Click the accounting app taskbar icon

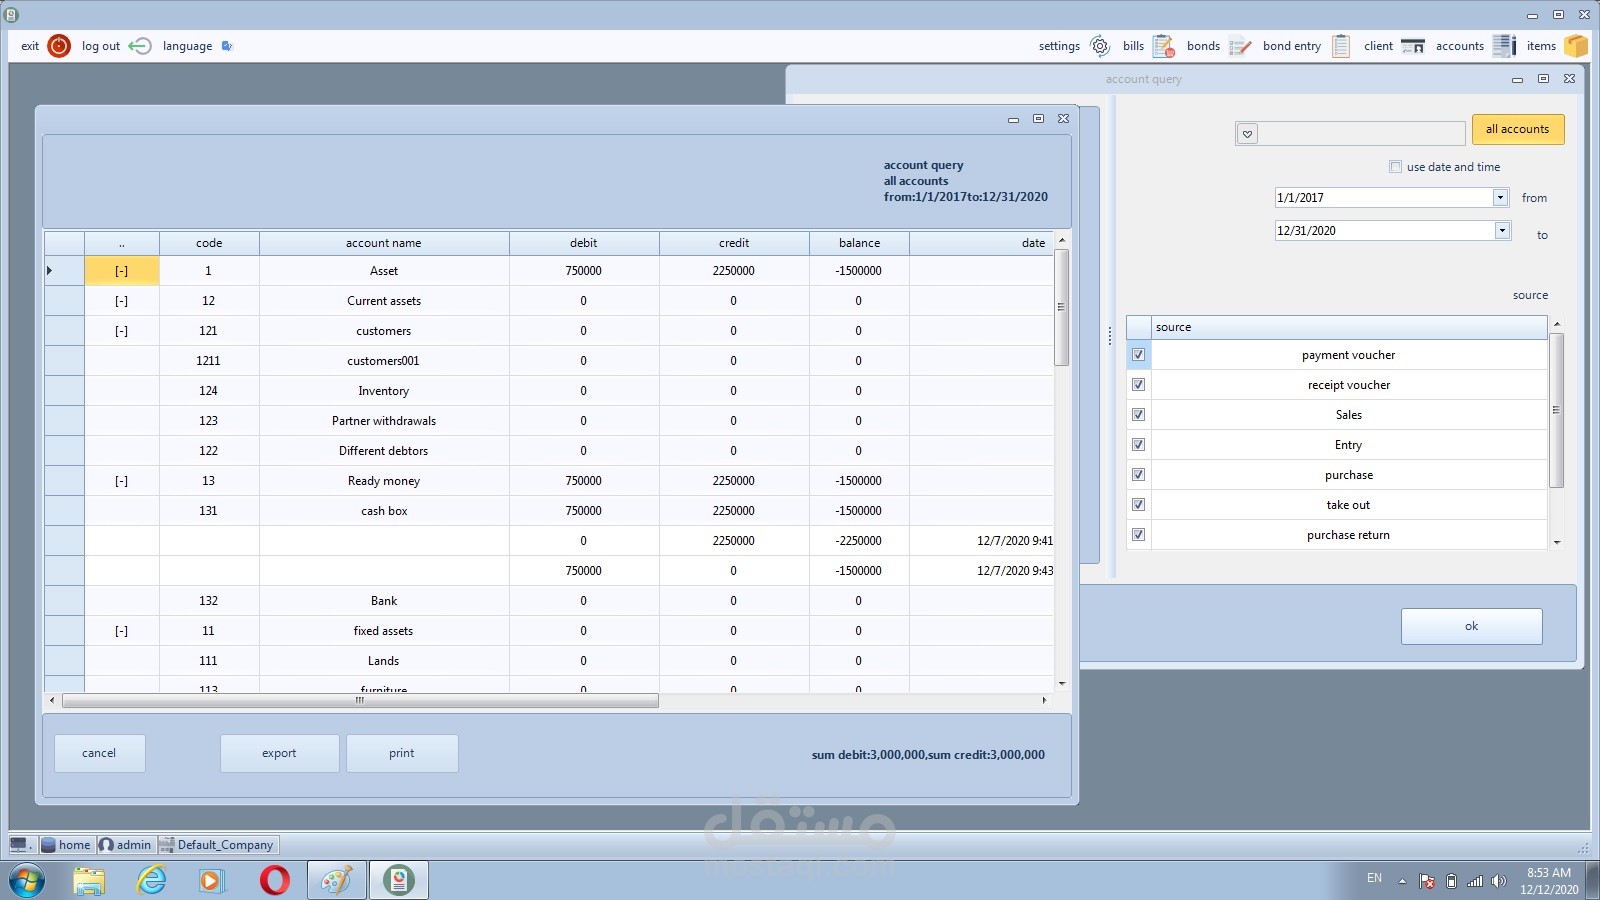coord(399,881)
